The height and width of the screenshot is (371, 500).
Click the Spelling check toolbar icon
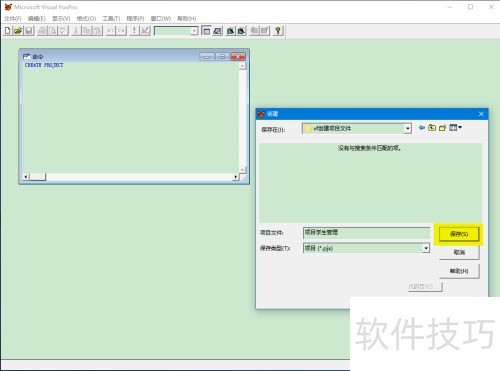pyautogui.click(x=63, y=31)
